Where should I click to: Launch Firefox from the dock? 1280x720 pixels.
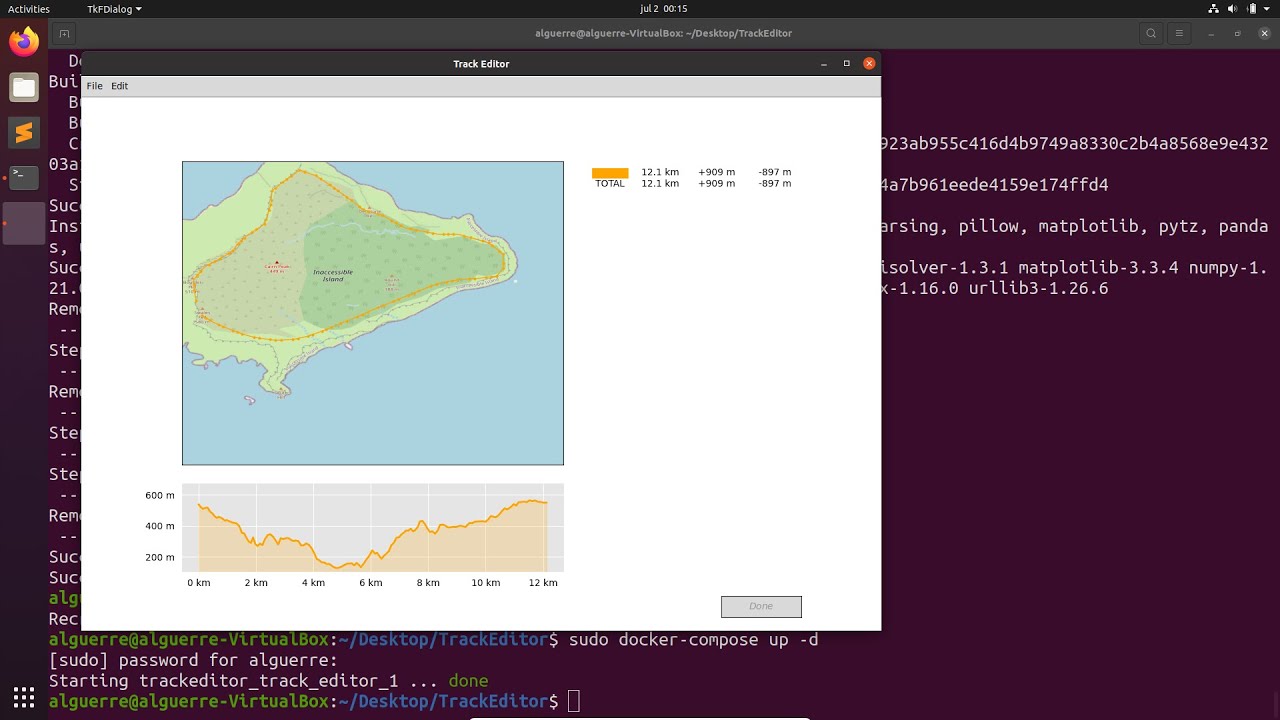[x=24, y=42]
